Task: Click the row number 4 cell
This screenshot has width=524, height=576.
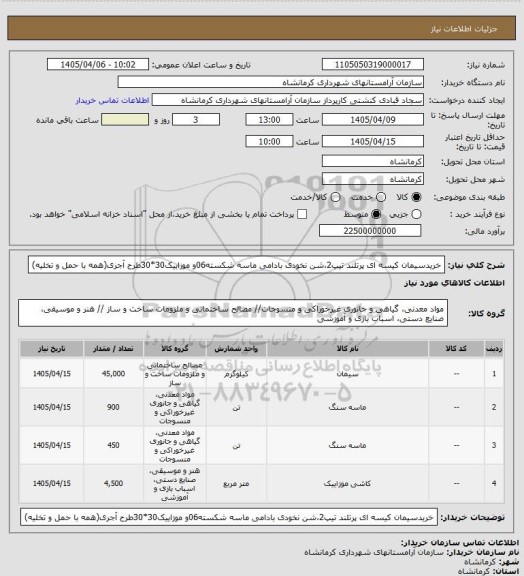Action: pos(494,484)
